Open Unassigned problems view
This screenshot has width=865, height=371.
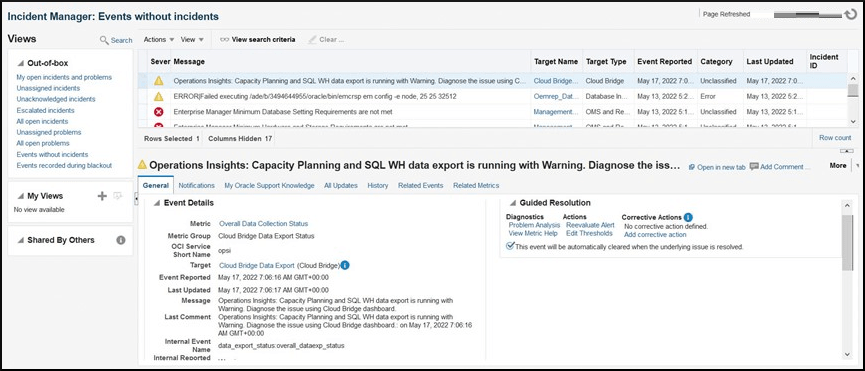click(x=49, y=132)
